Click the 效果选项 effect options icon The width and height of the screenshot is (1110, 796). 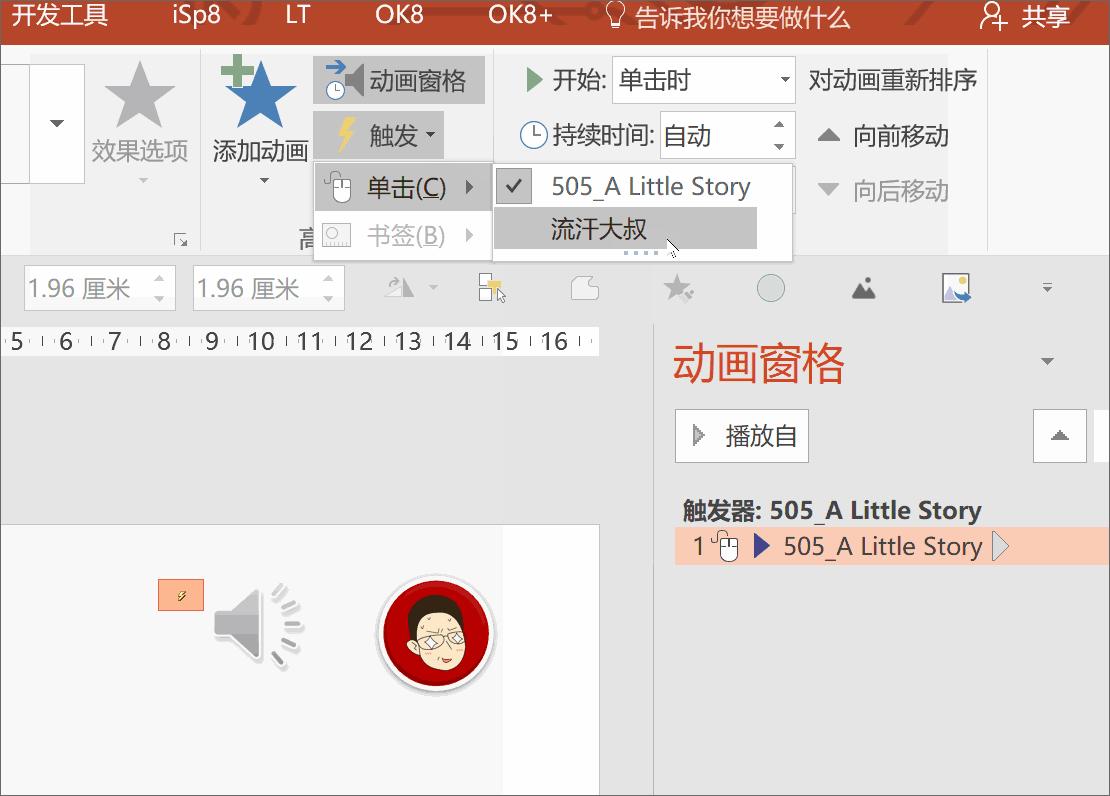point(140,95)
